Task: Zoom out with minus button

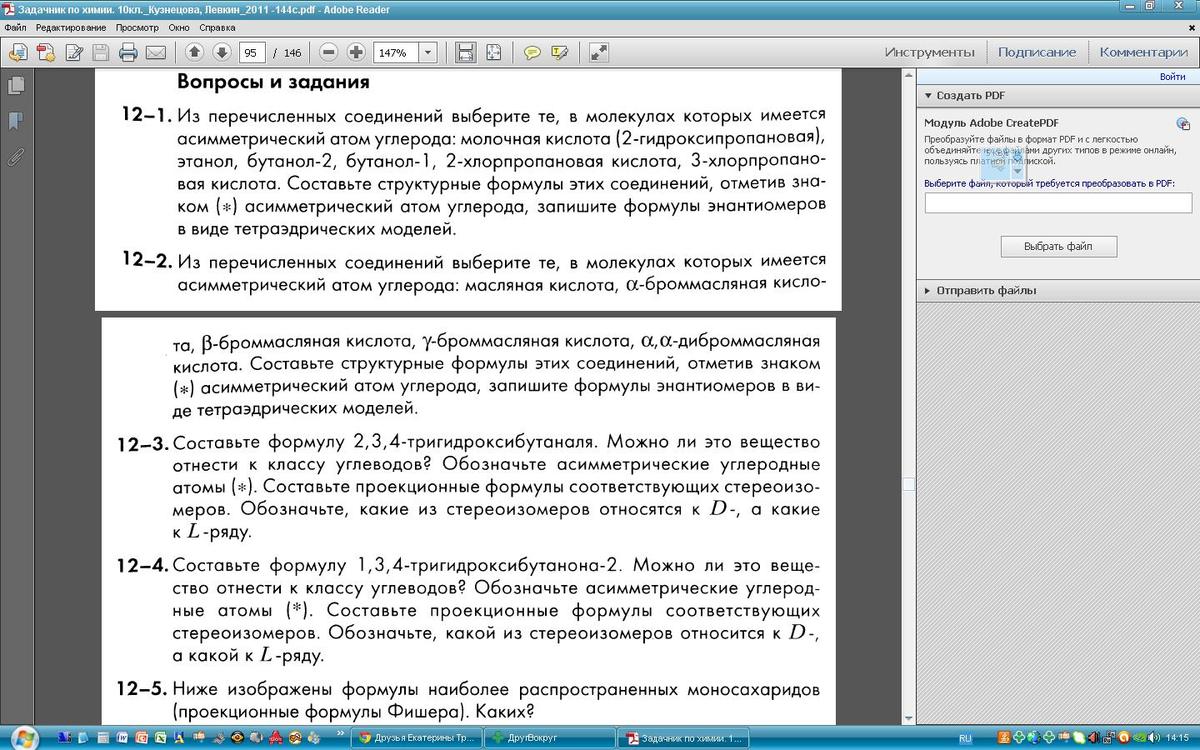Action: click(x=328, y=52)
